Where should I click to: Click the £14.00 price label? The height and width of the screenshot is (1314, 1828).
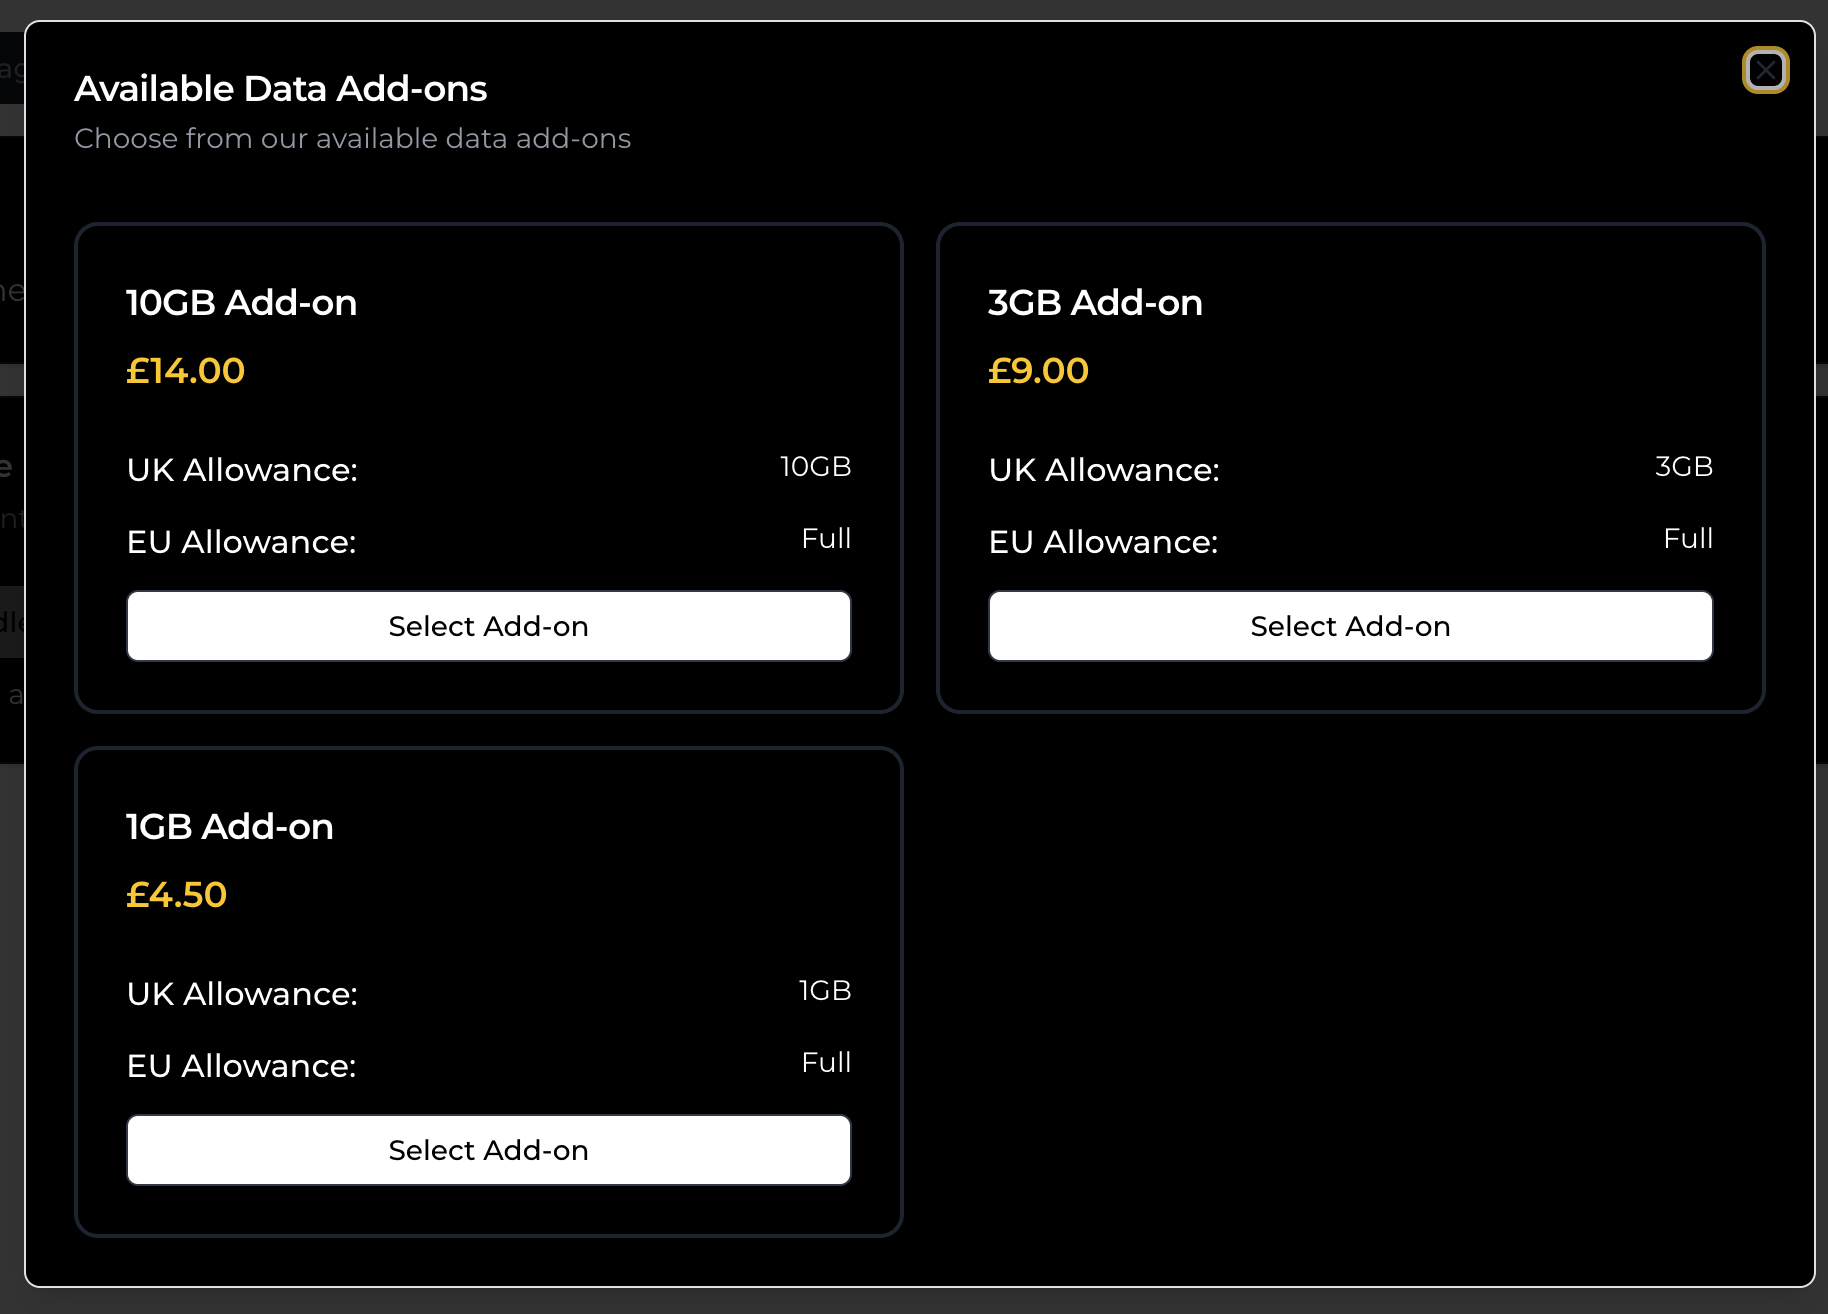[185, 370]
